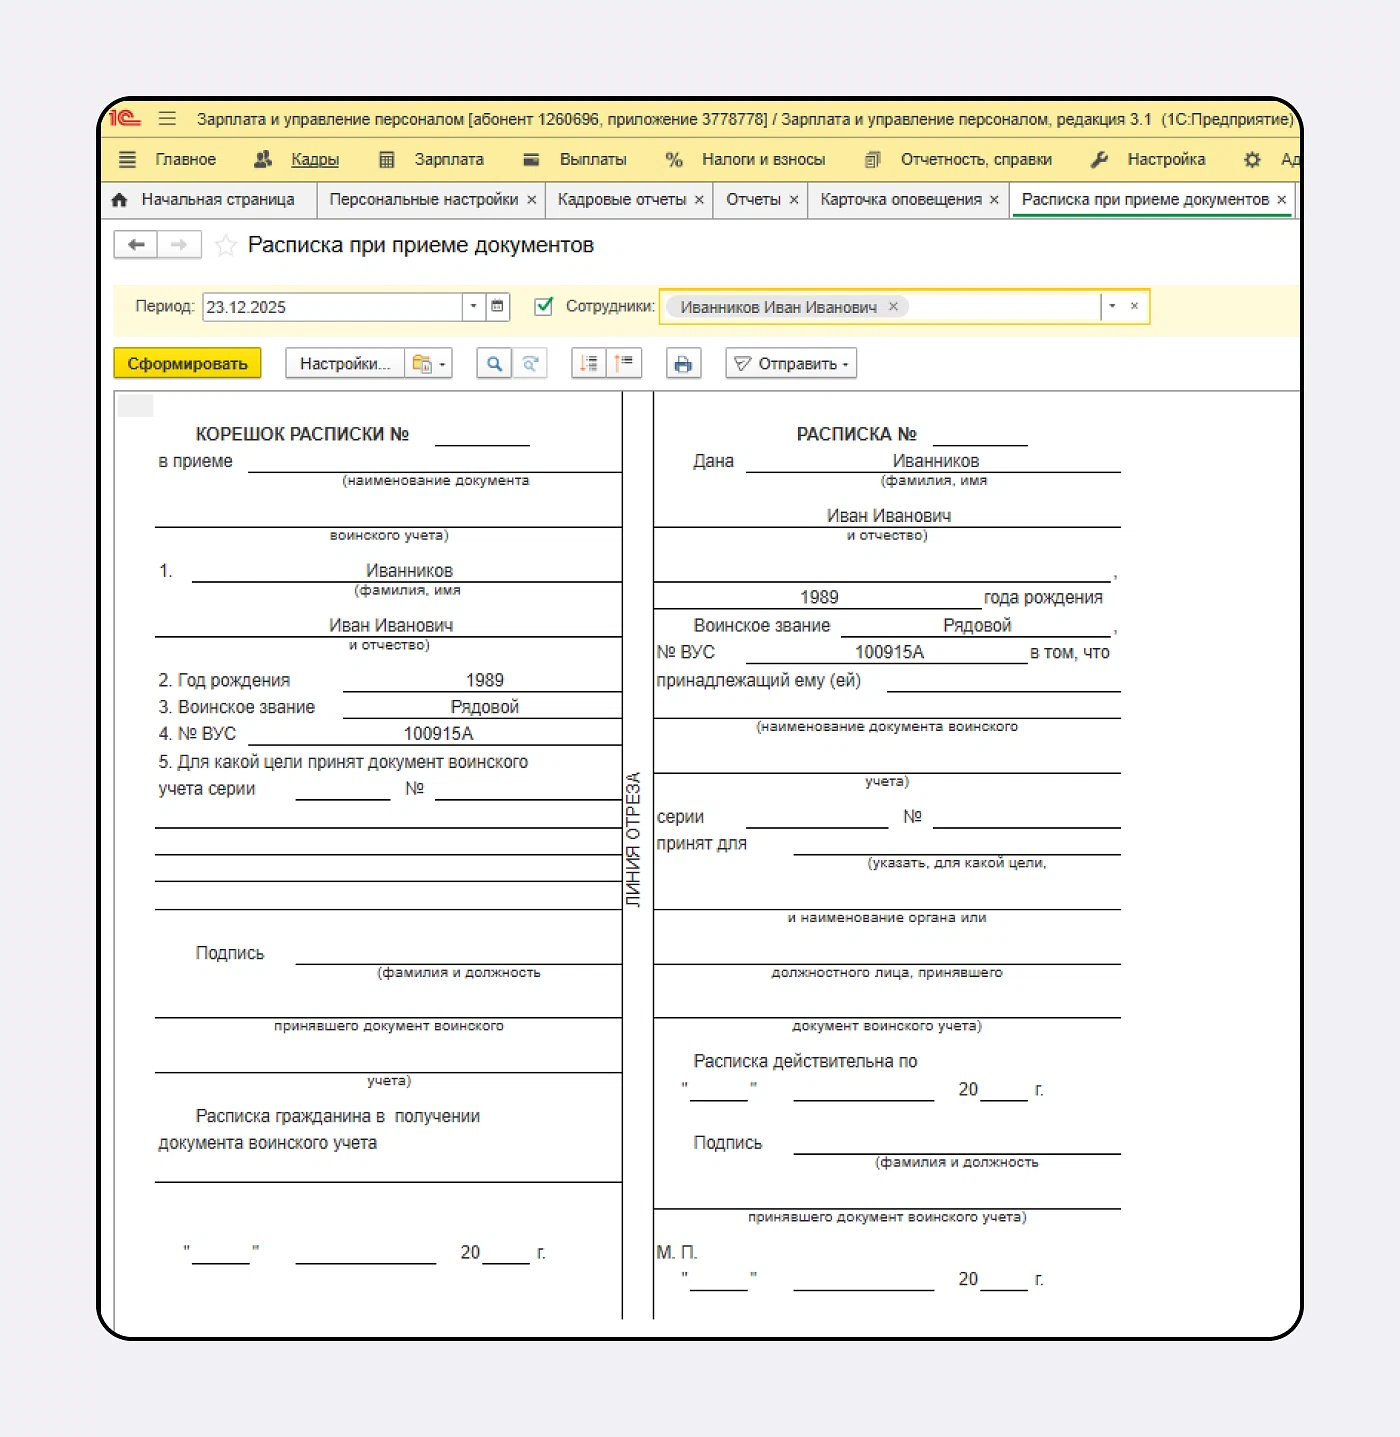1400x1437 pixels.
Task: Click the print icon in the toolbar
Action: (683, 364)
